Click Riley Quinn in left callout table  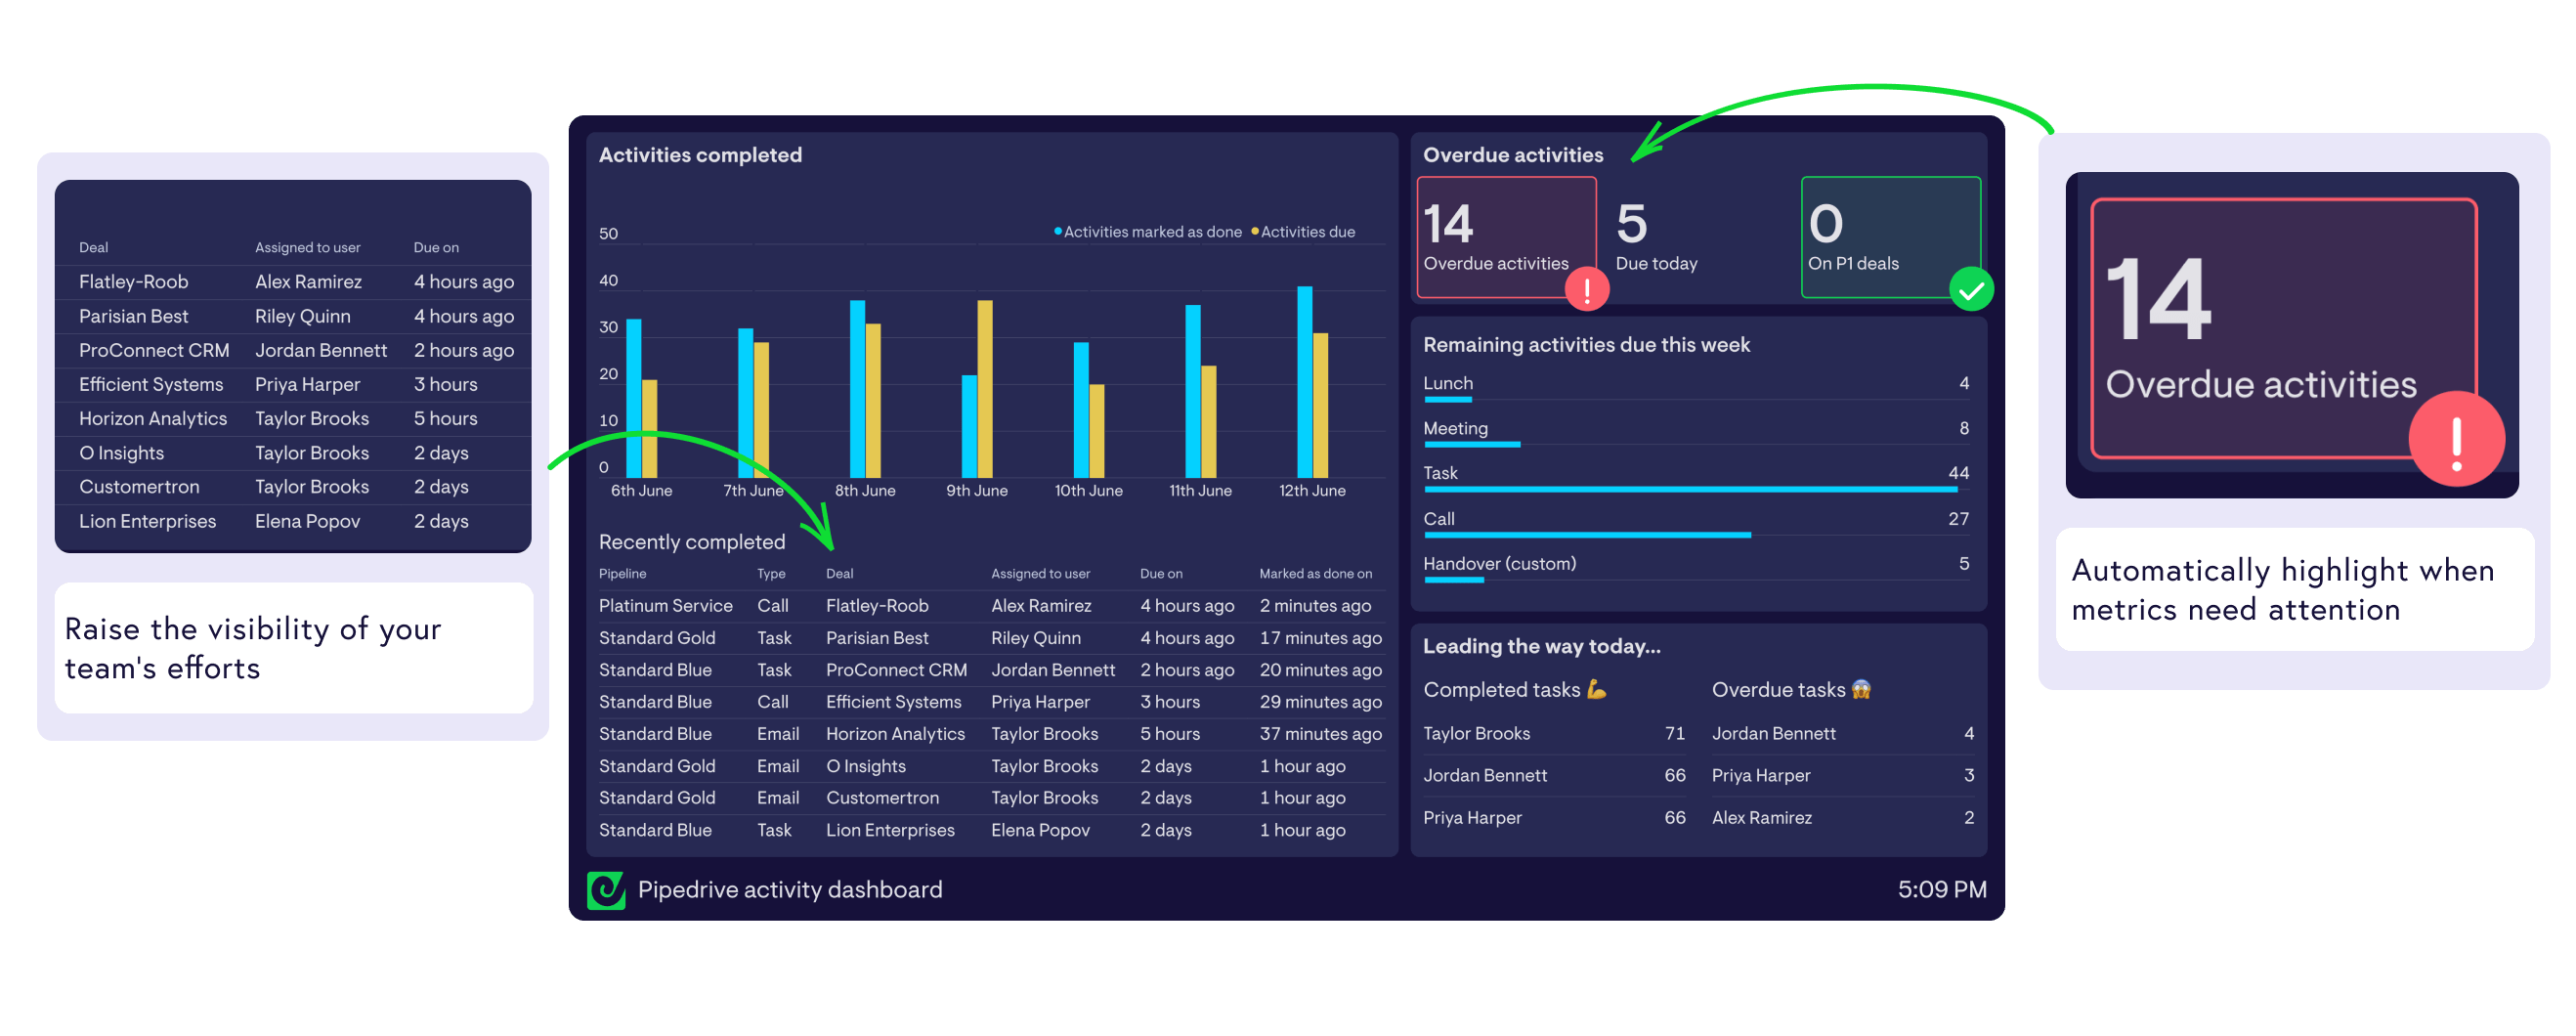point(302,317)
